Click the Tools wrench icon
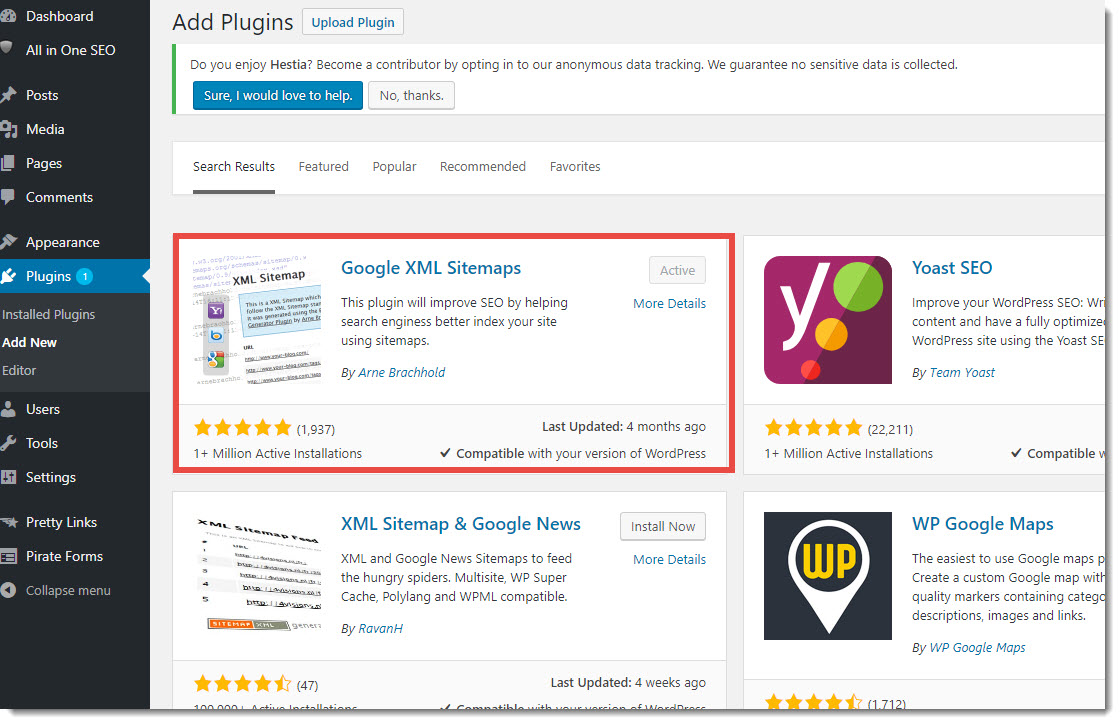Screen dimensions: 1120x724 click(x=8, y=443)
